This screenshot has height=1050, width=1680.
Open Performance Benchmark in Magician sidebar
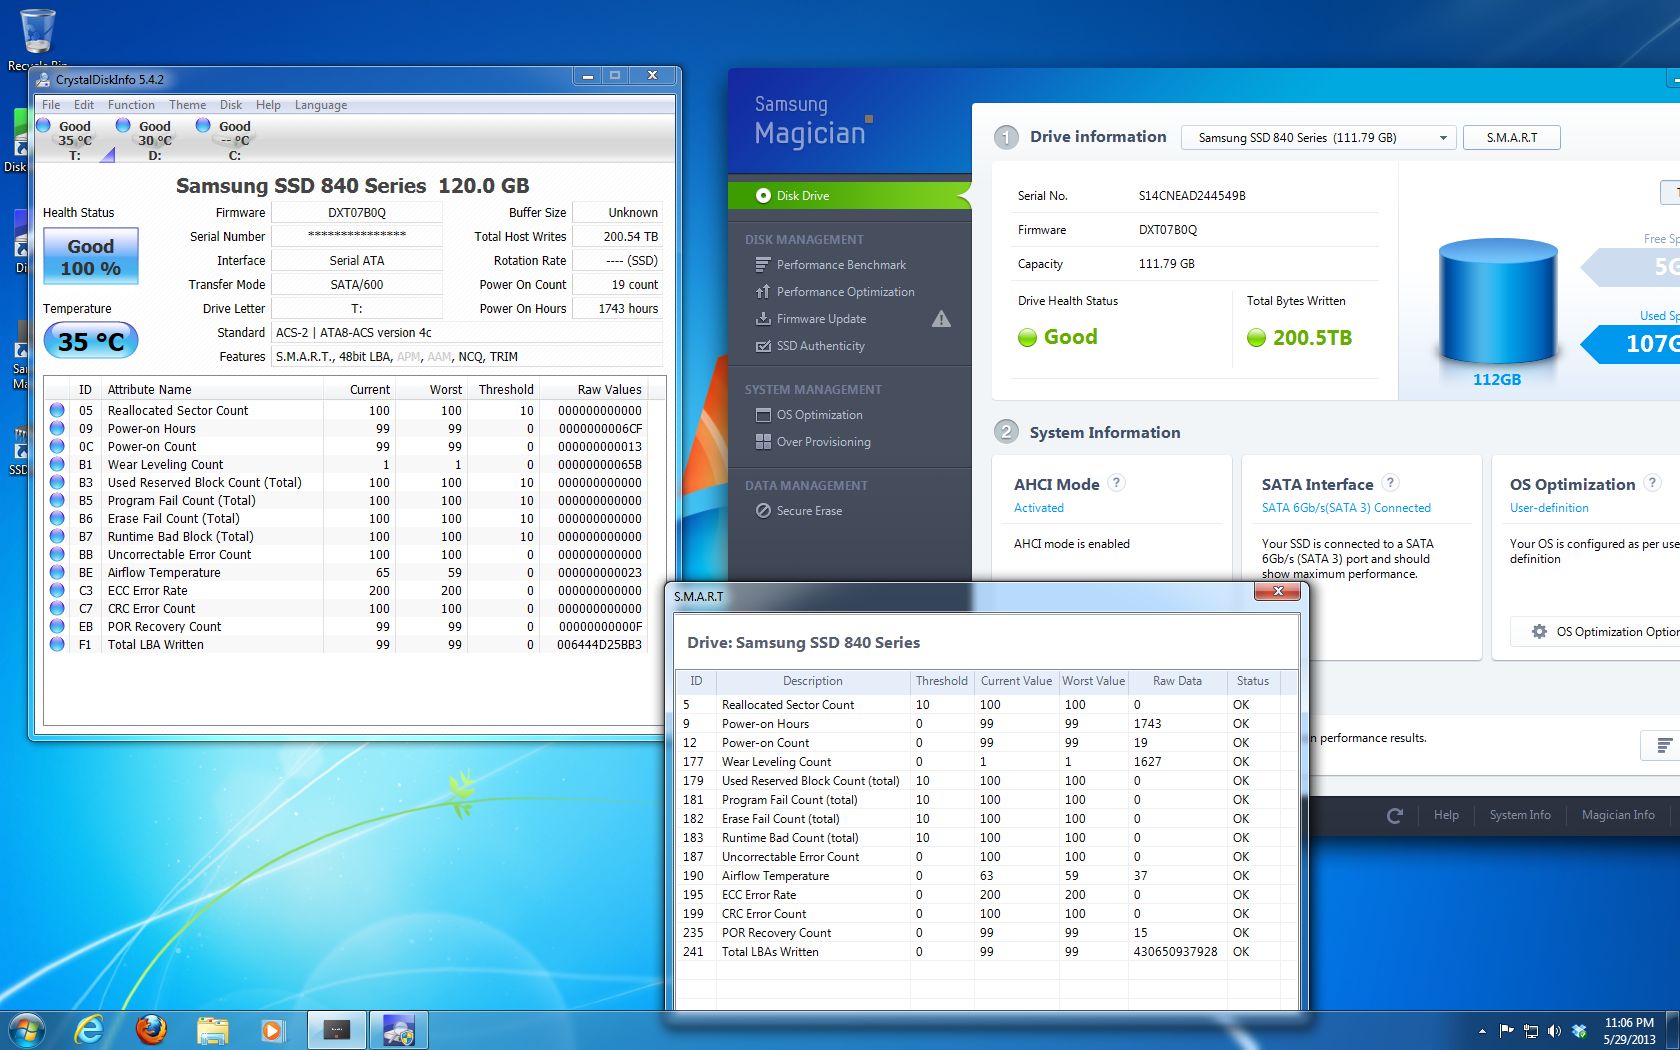(840, 265)
